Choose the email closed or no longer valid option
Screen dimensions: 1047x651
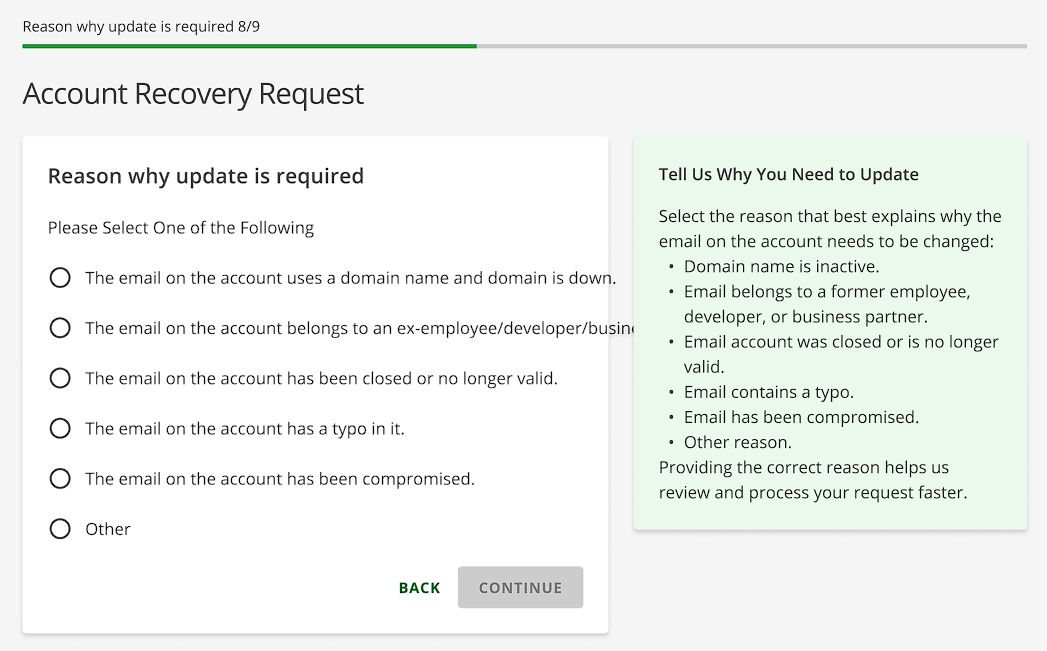pyautogui.click(x=60, y=377)
